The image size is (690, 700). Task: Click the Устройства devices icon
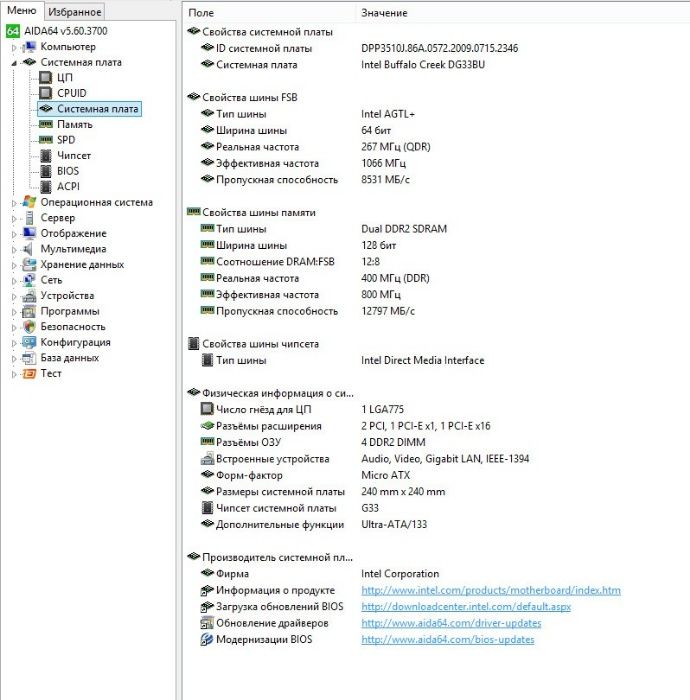click(x=29, y=296)
